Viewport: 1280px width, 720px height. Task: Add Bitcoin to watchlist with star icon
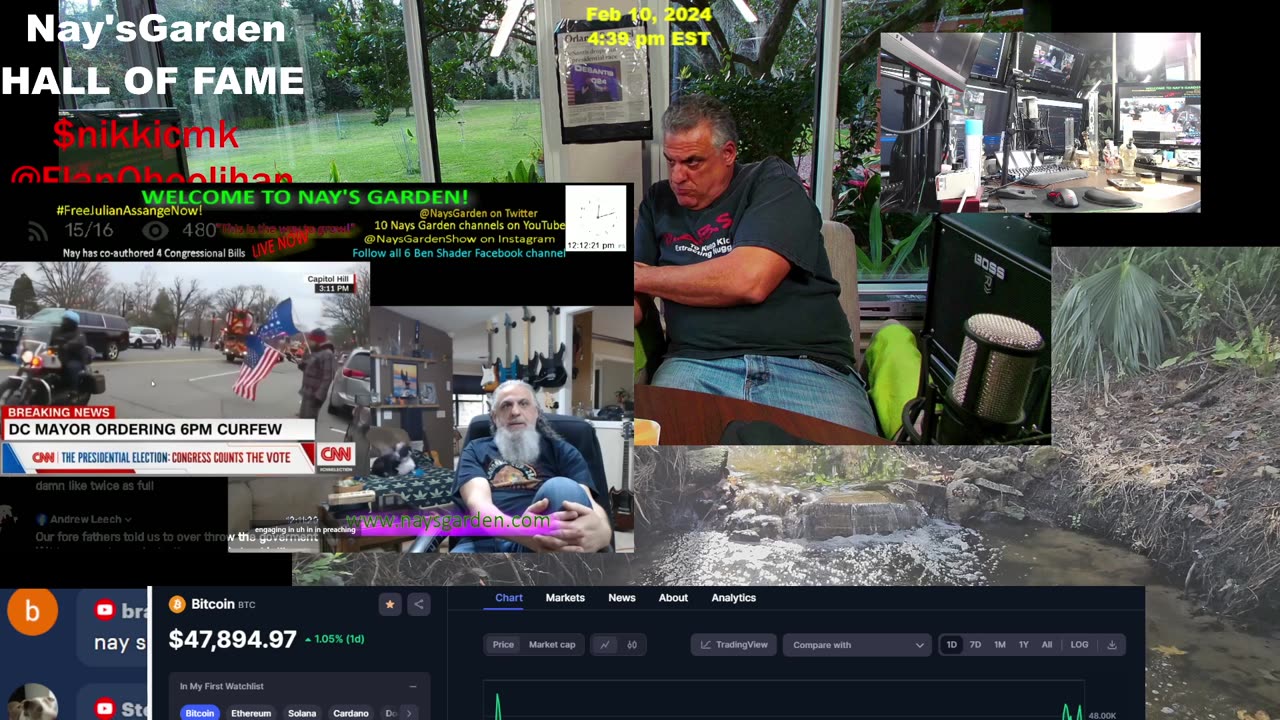(x=390, y=604)
